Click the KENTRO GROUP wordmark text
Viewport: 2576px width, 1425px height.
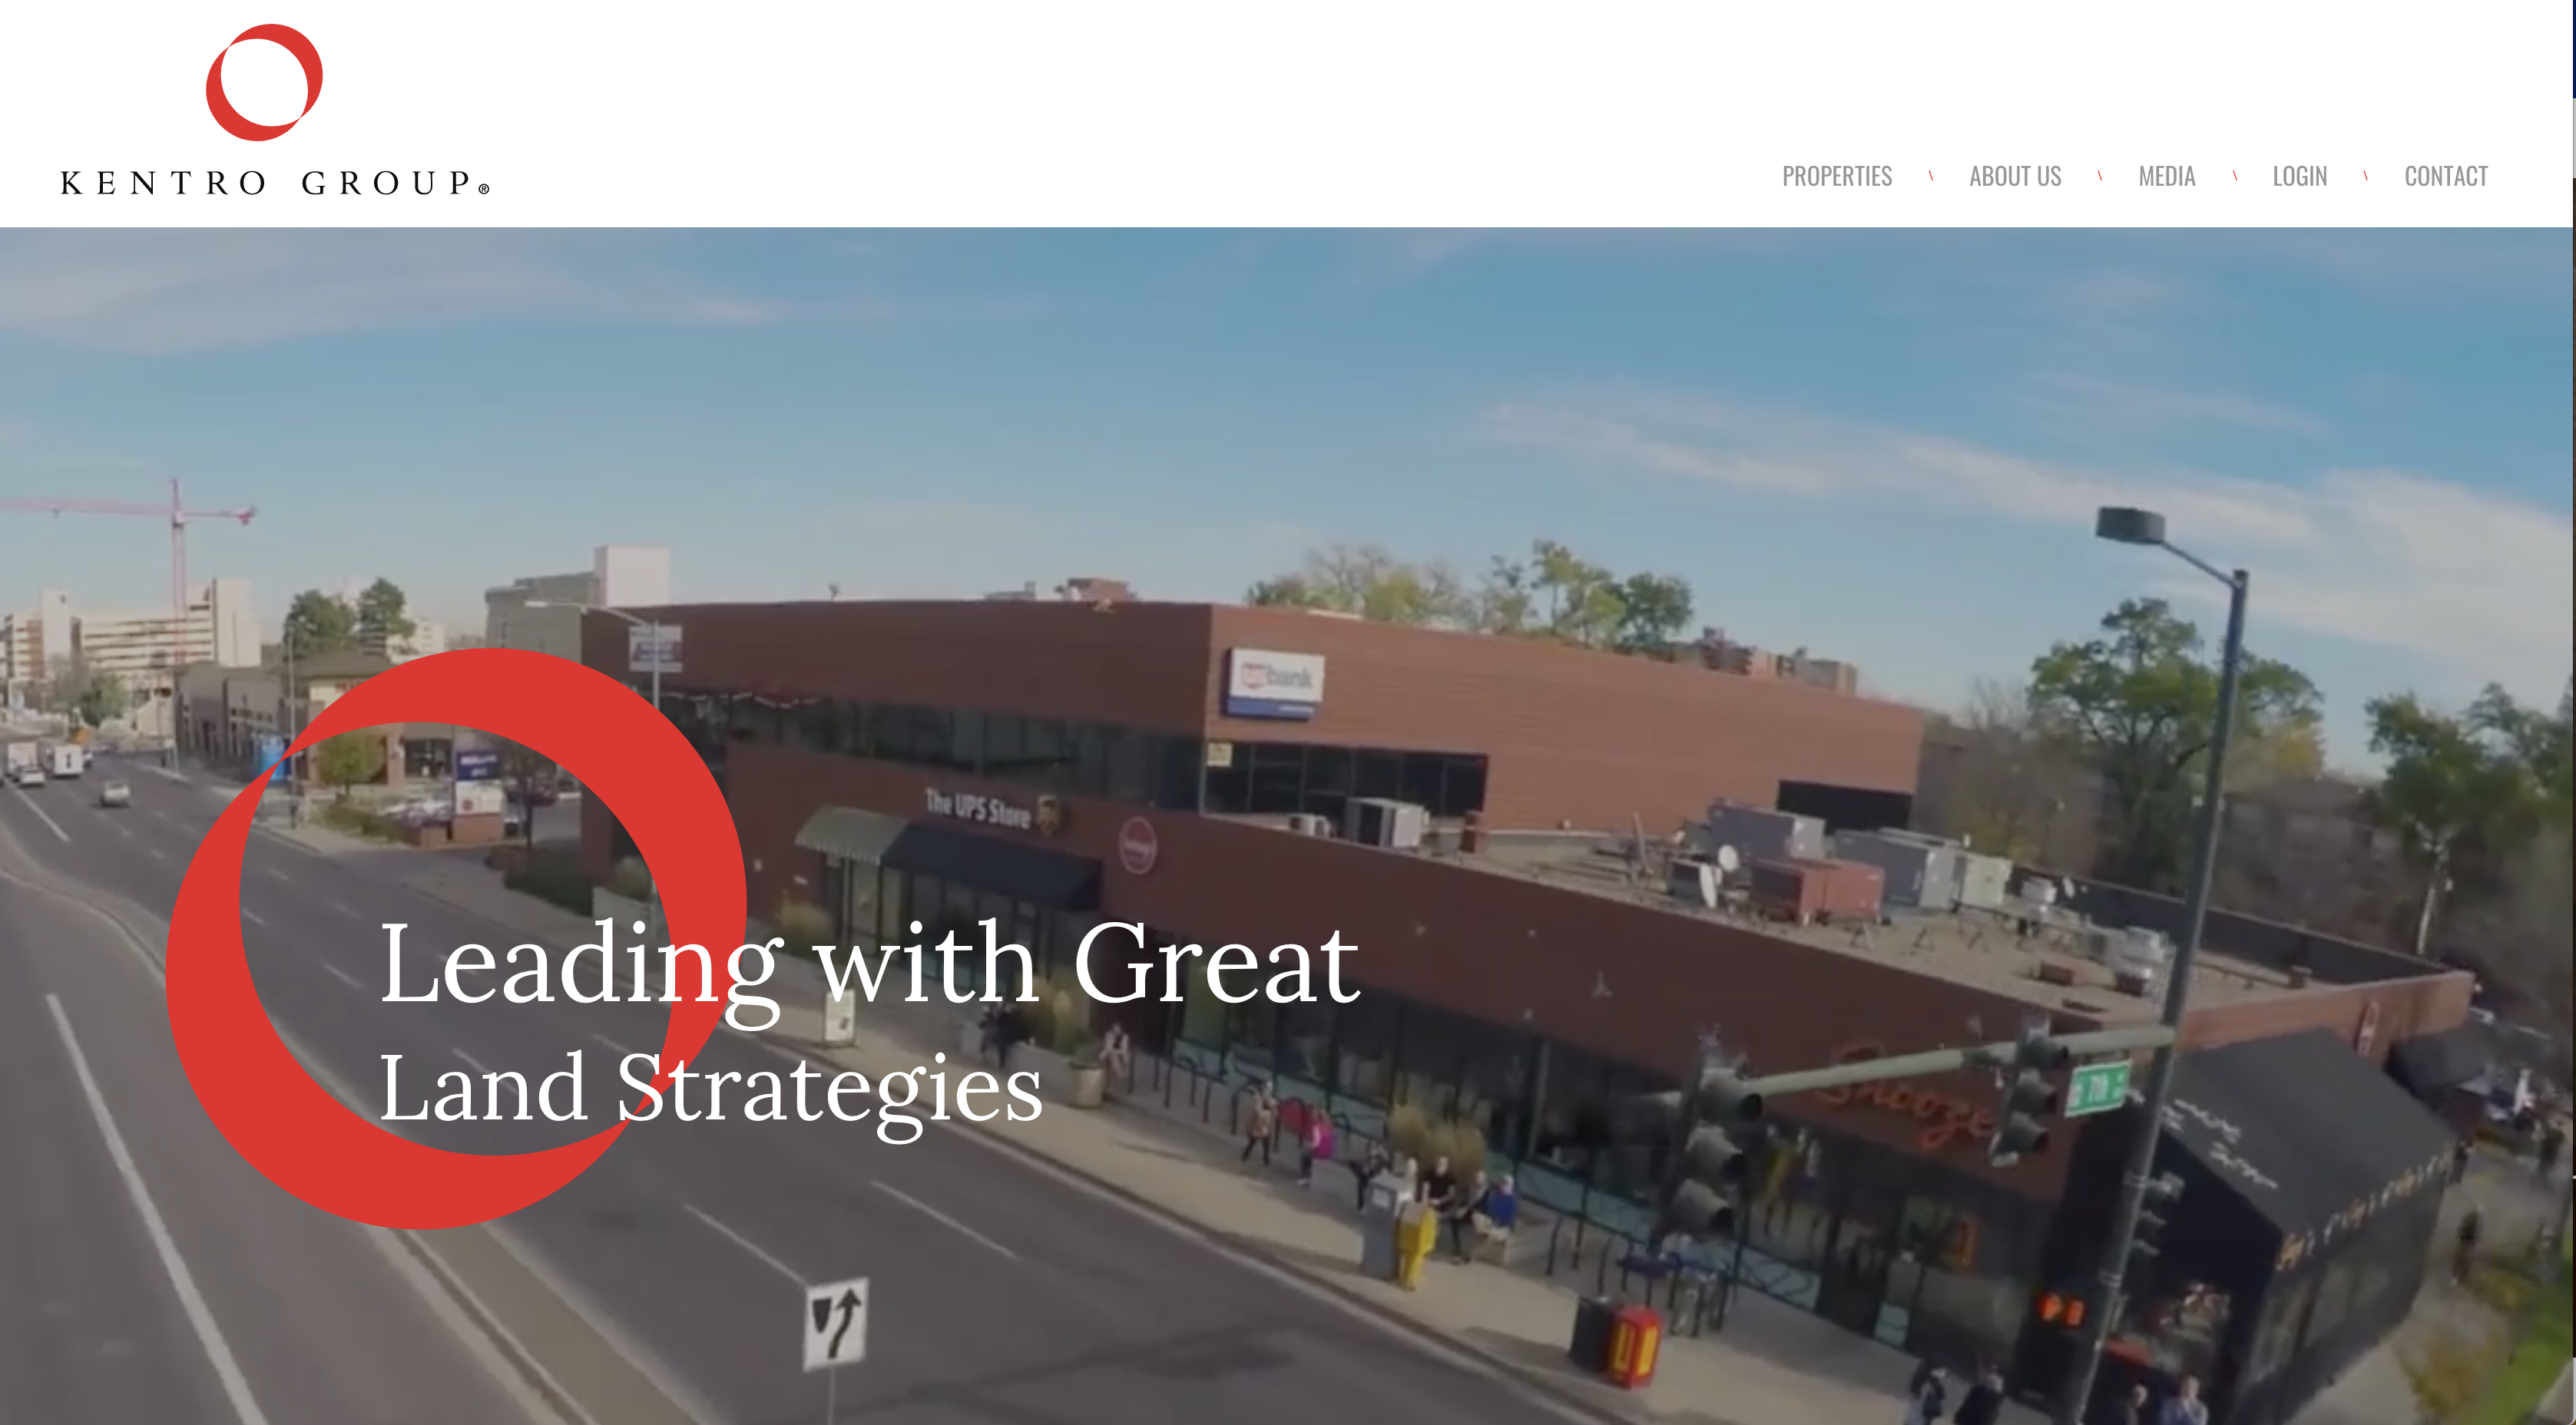(x=275, y=183)
